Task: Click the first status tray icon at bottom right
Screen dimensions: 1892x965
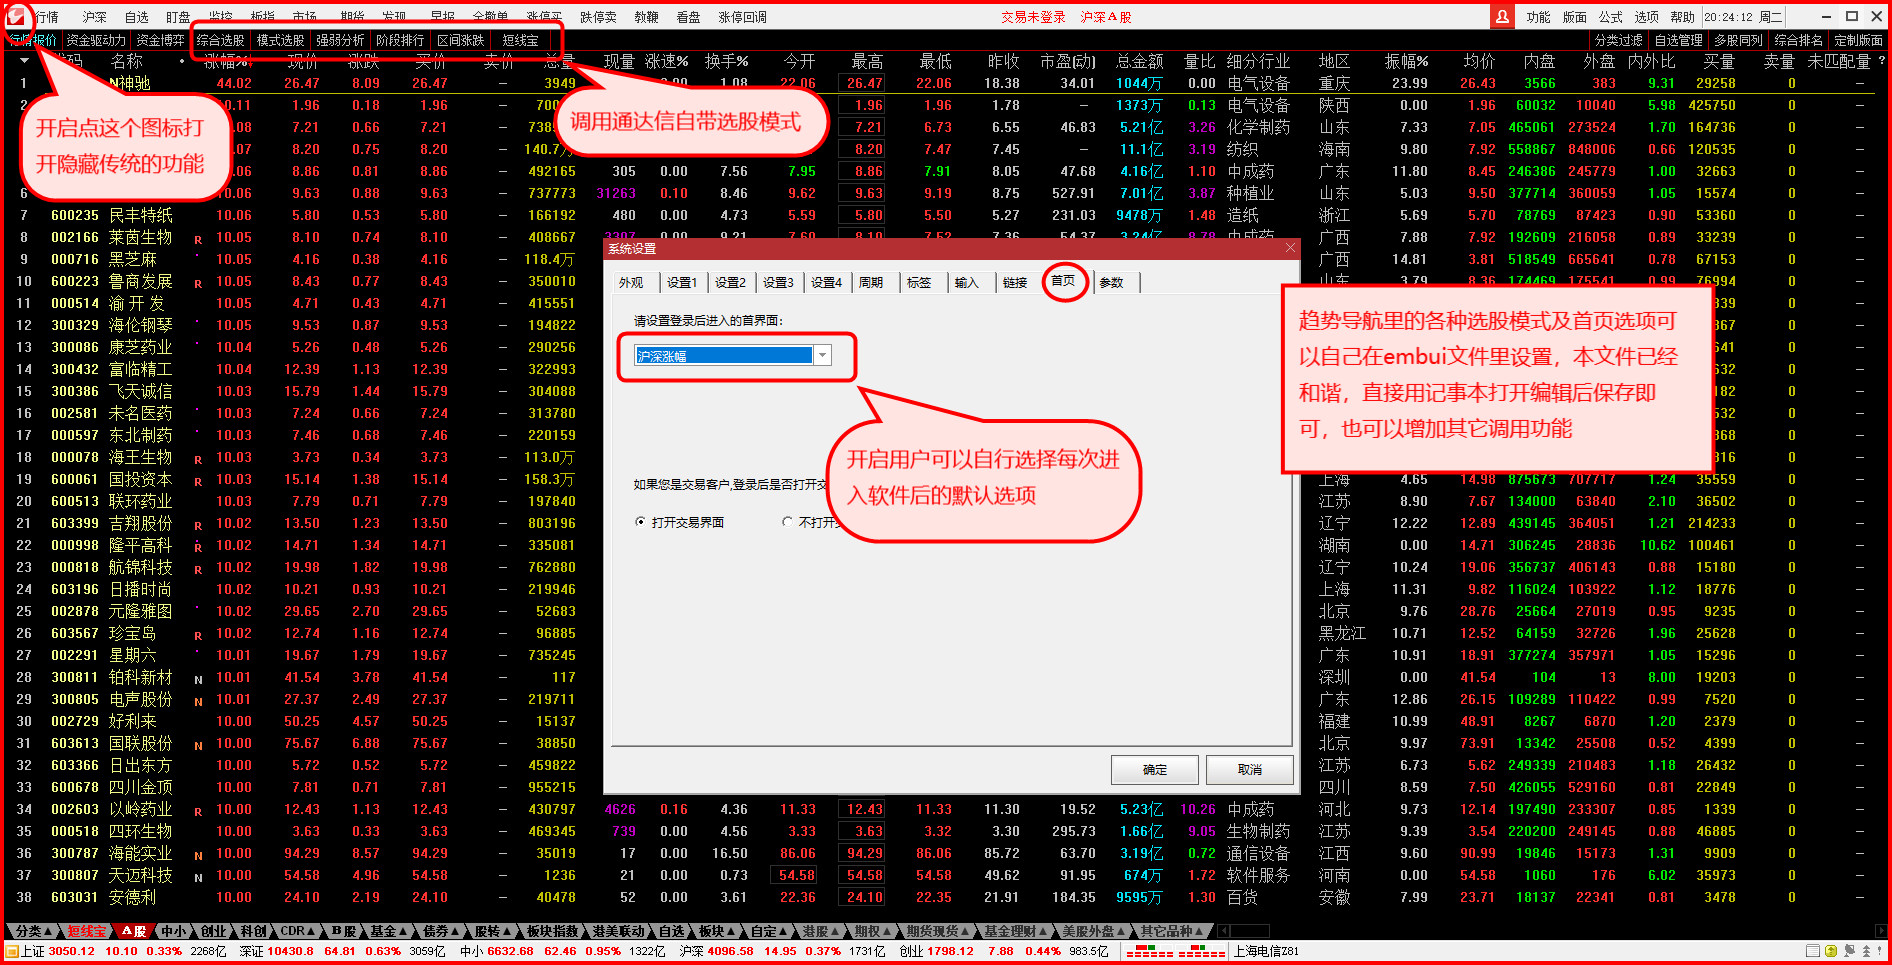Action: pyautogui.click(x=1813, y=951)
